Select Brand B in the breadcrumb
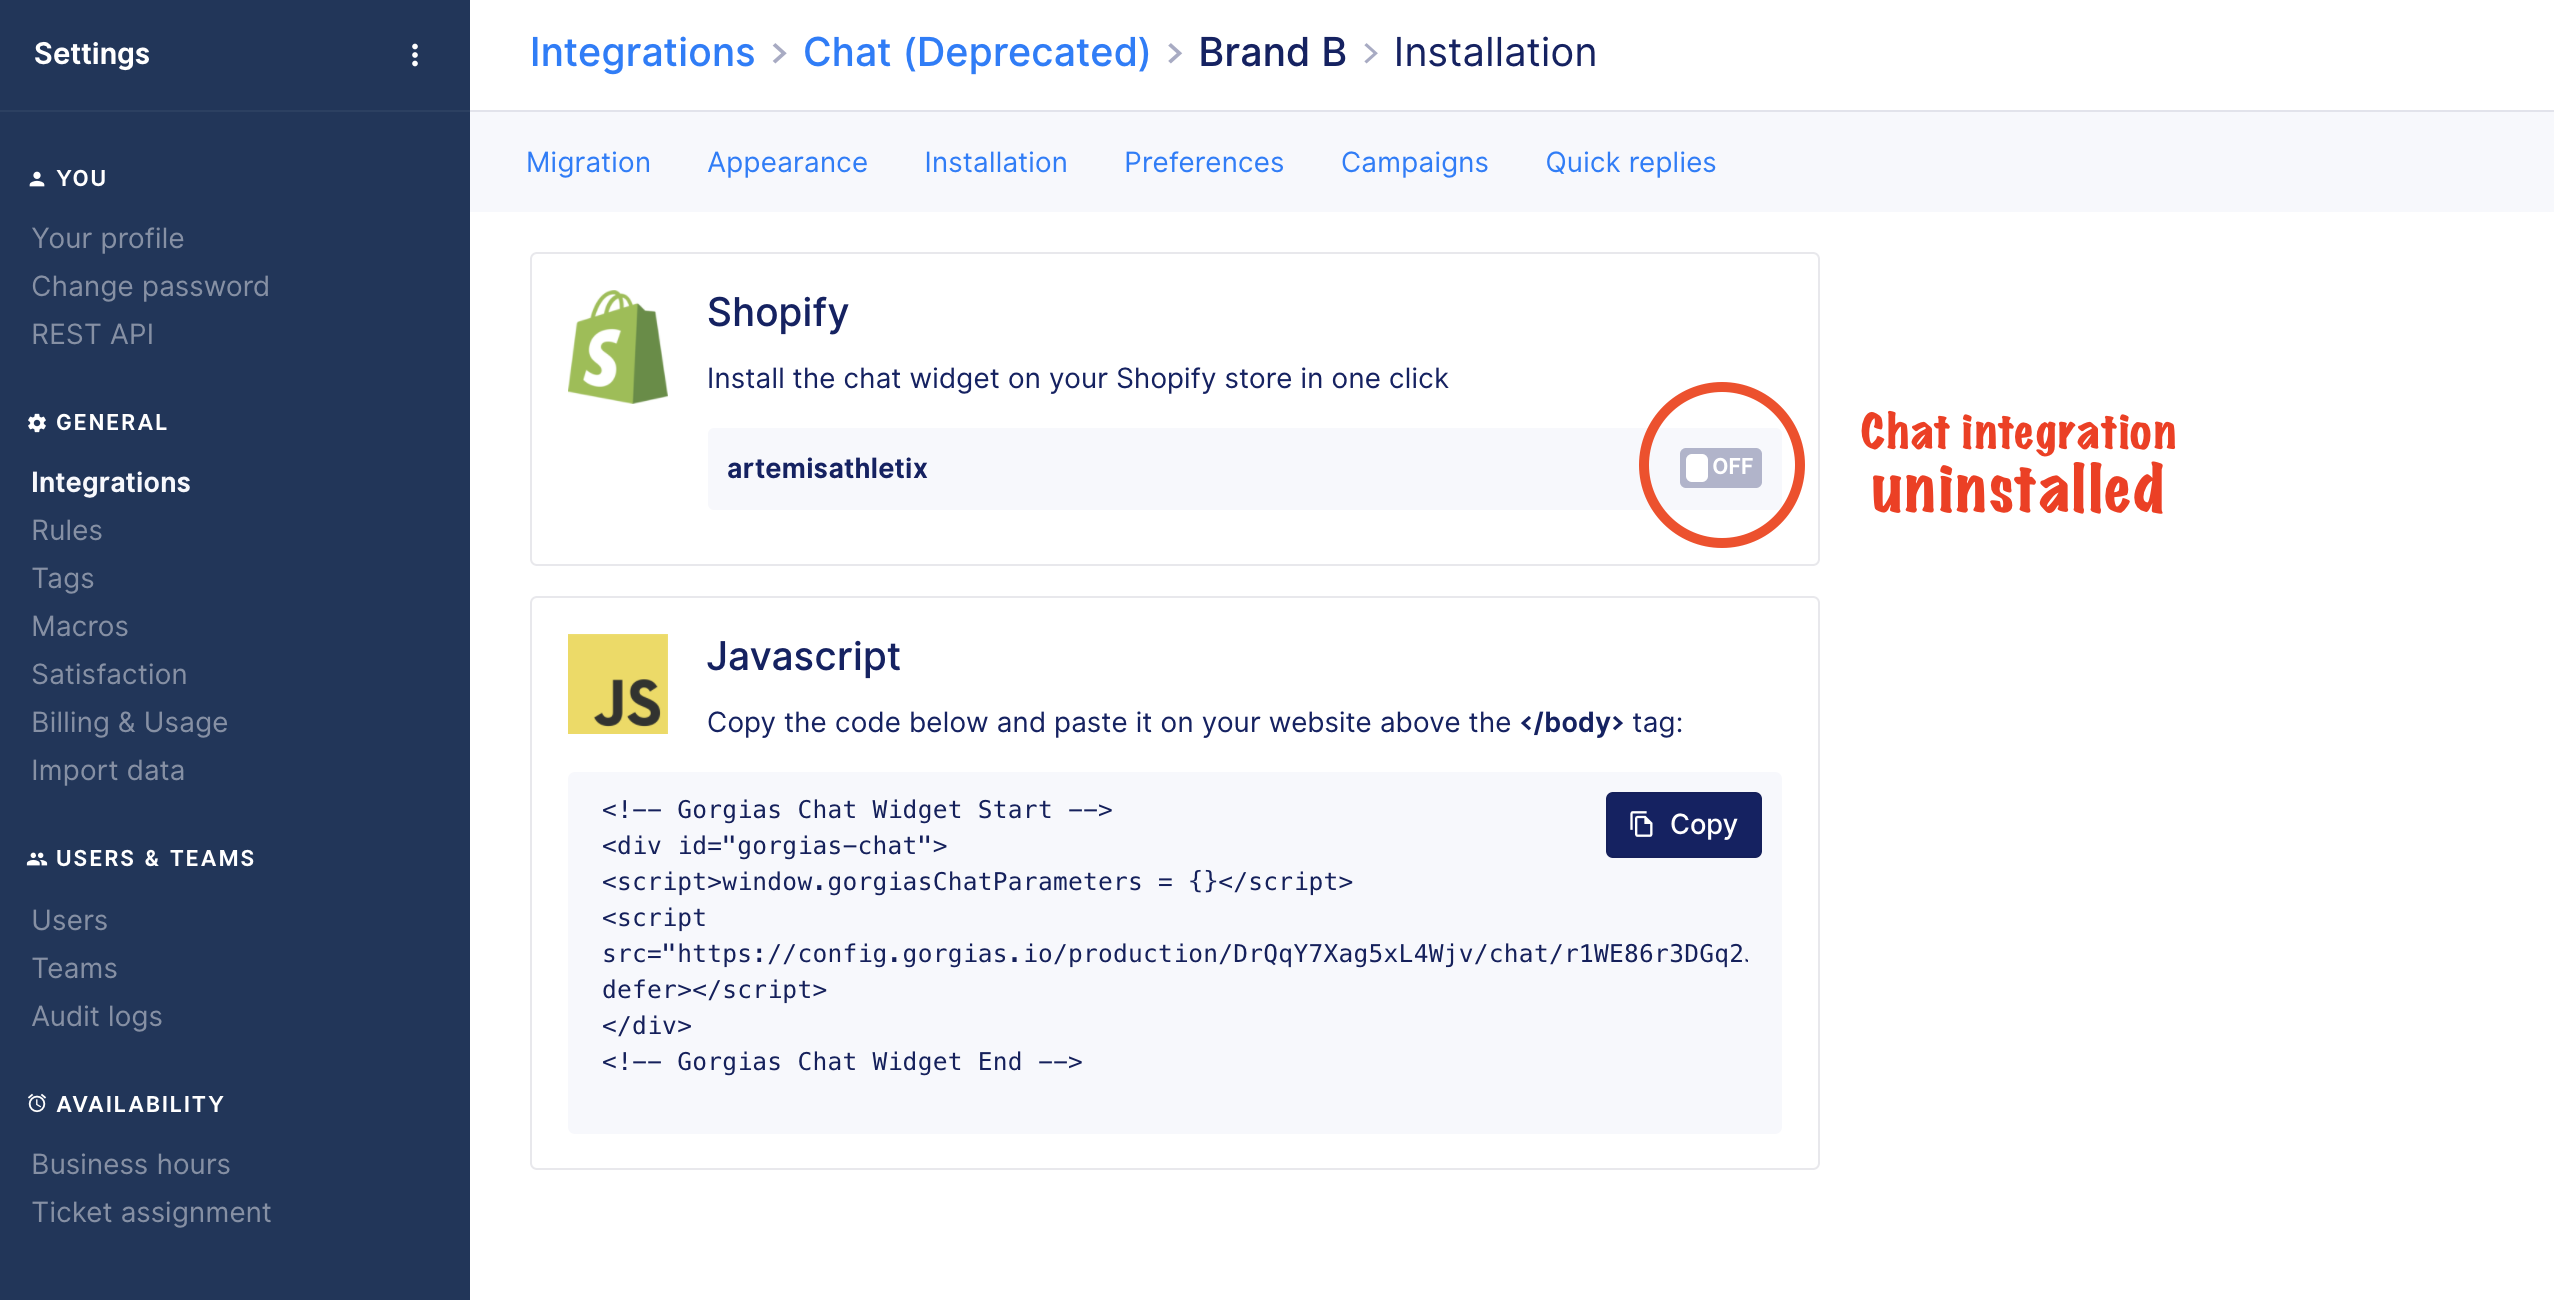 pos(1272,52)
